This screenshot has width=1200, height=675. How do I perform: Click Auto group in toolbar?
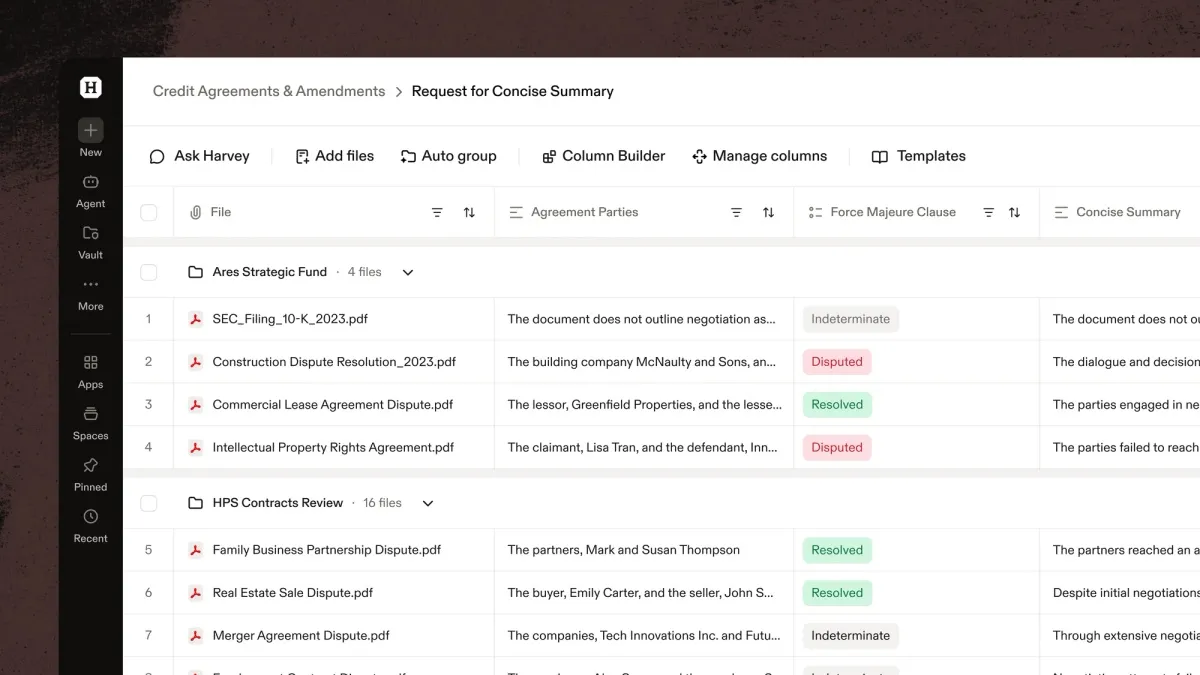tap(448, 156)
